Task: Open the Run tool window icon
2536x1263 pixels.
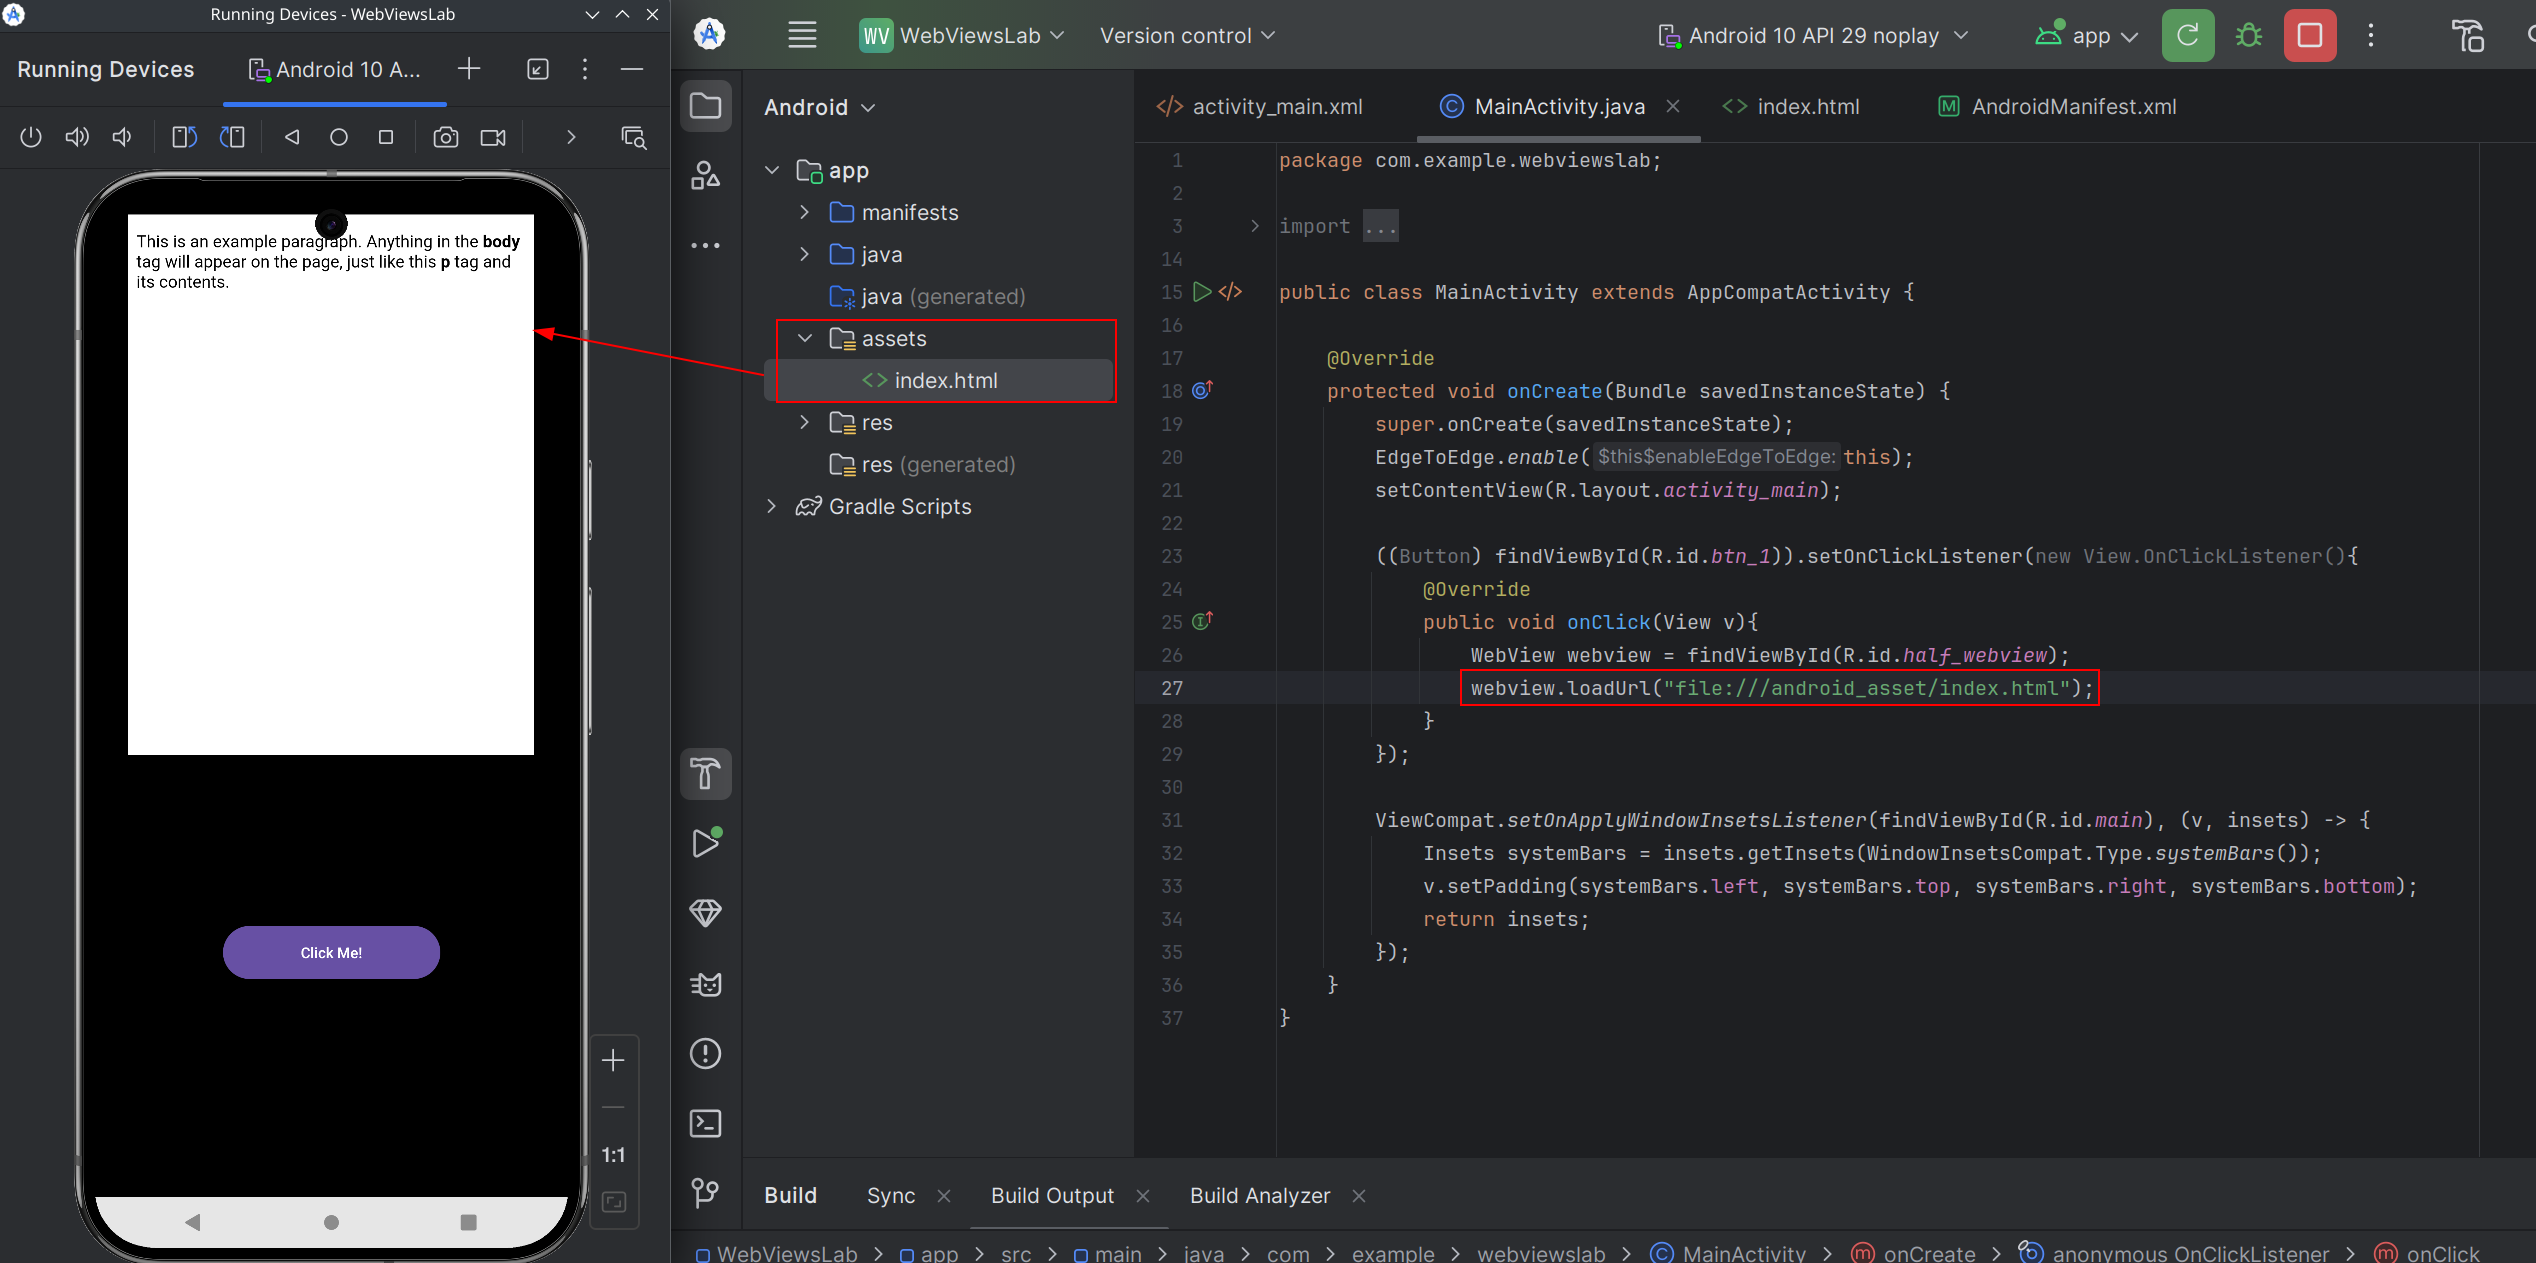Action: click(x=706, y=843)
